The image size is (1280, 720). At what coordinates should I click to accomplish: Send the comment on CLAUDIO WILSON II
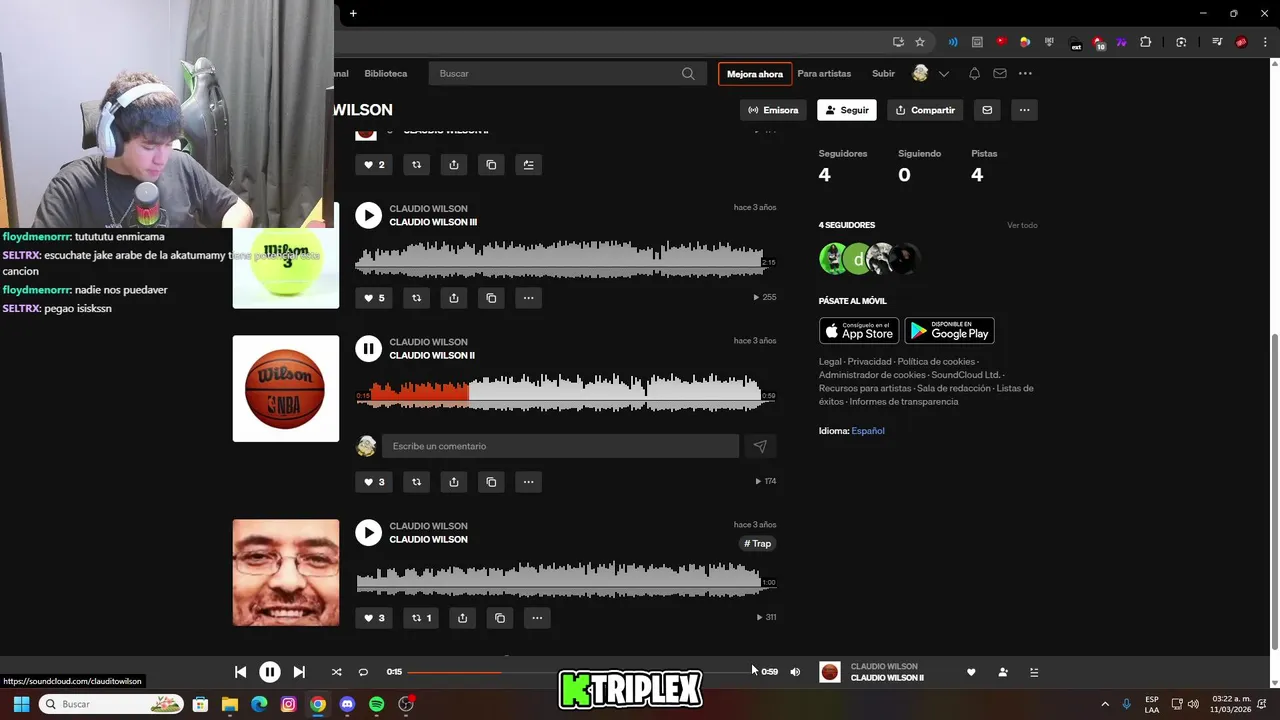click(x=760, y=446)
